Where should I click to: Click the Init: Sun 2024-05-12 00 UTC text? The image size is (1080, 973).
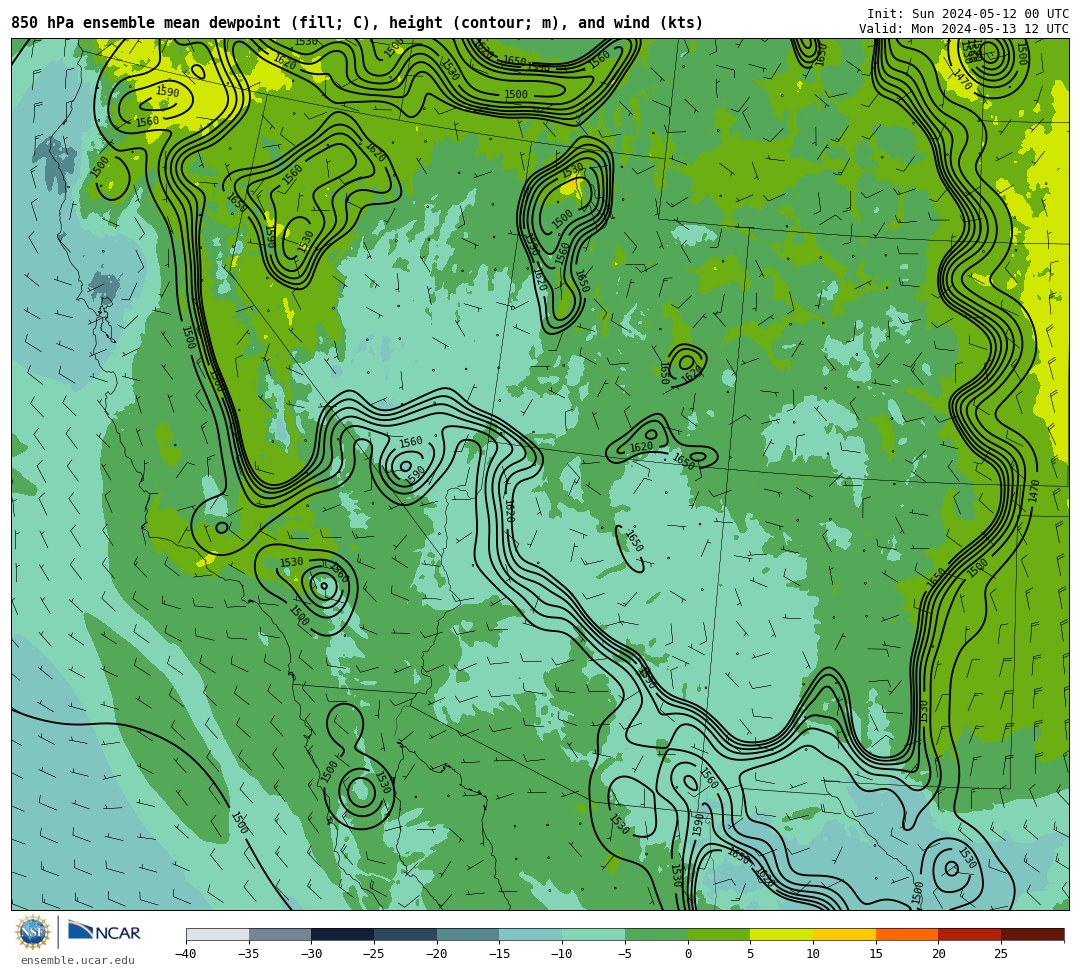tap(968, 14)
